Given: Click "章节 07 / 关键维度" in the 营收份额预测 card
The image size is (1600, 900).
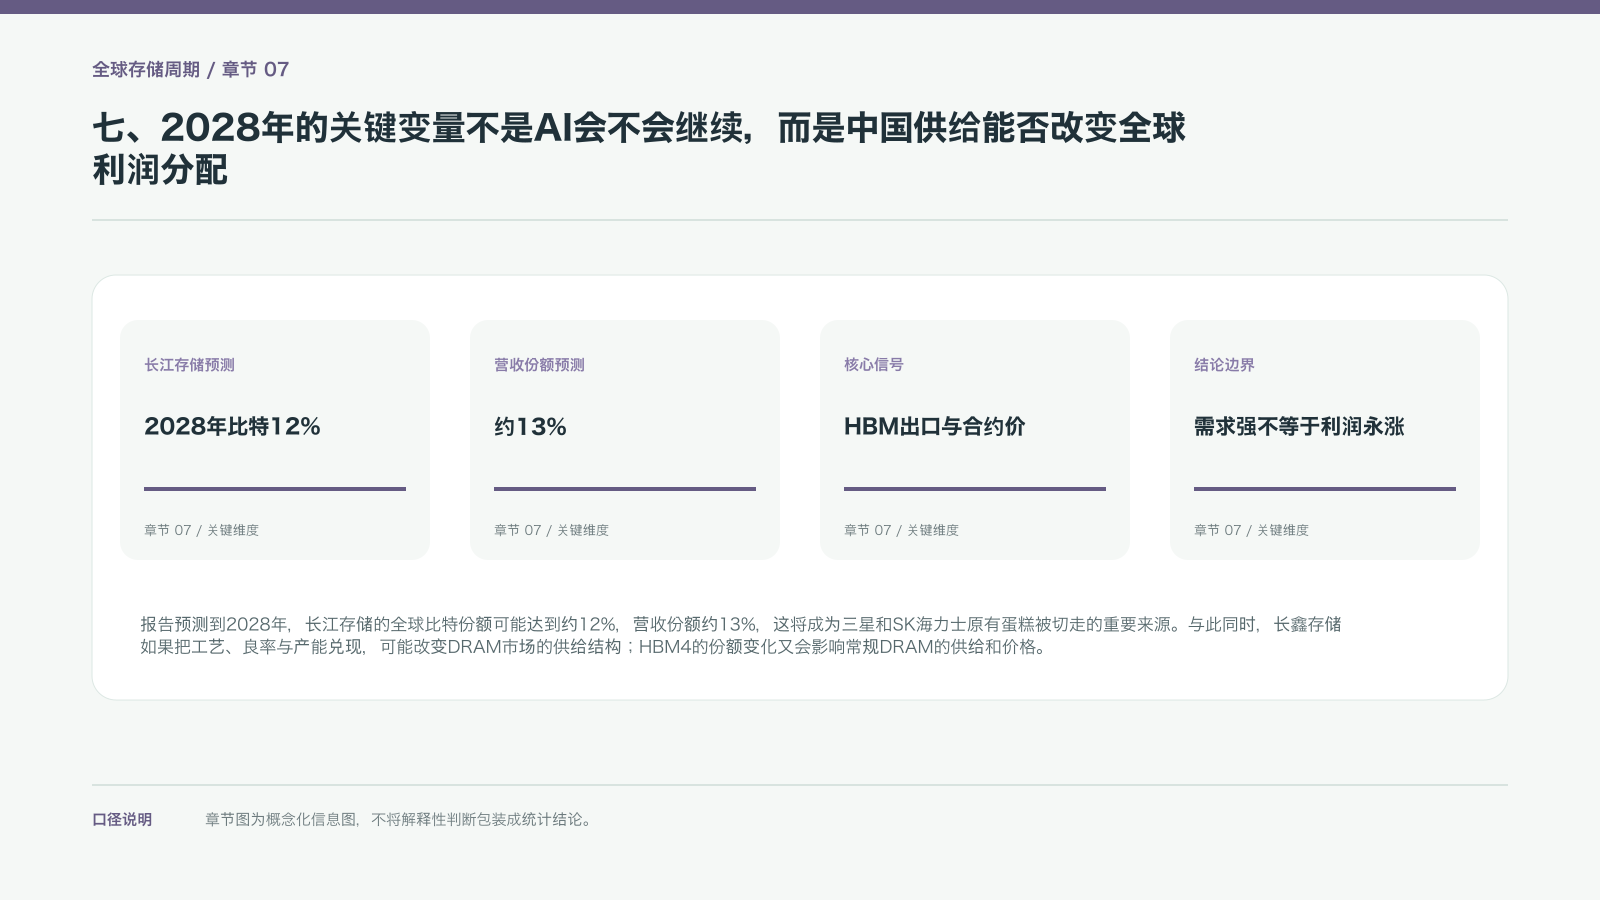Looking at the screenshot, I should point(551,530).
